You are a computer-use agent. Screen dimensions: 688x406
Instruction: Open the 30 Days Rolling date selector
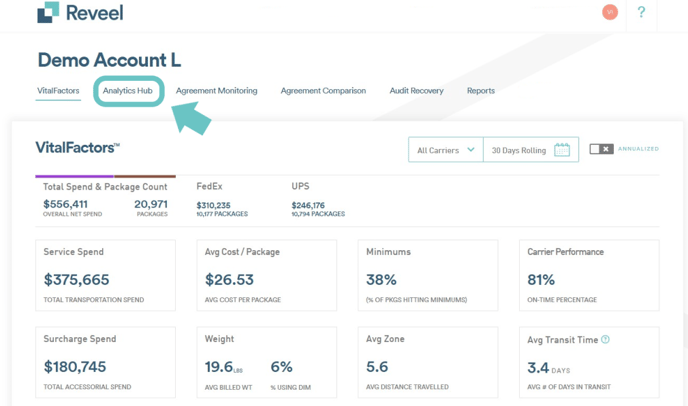(x=519, y=150)
